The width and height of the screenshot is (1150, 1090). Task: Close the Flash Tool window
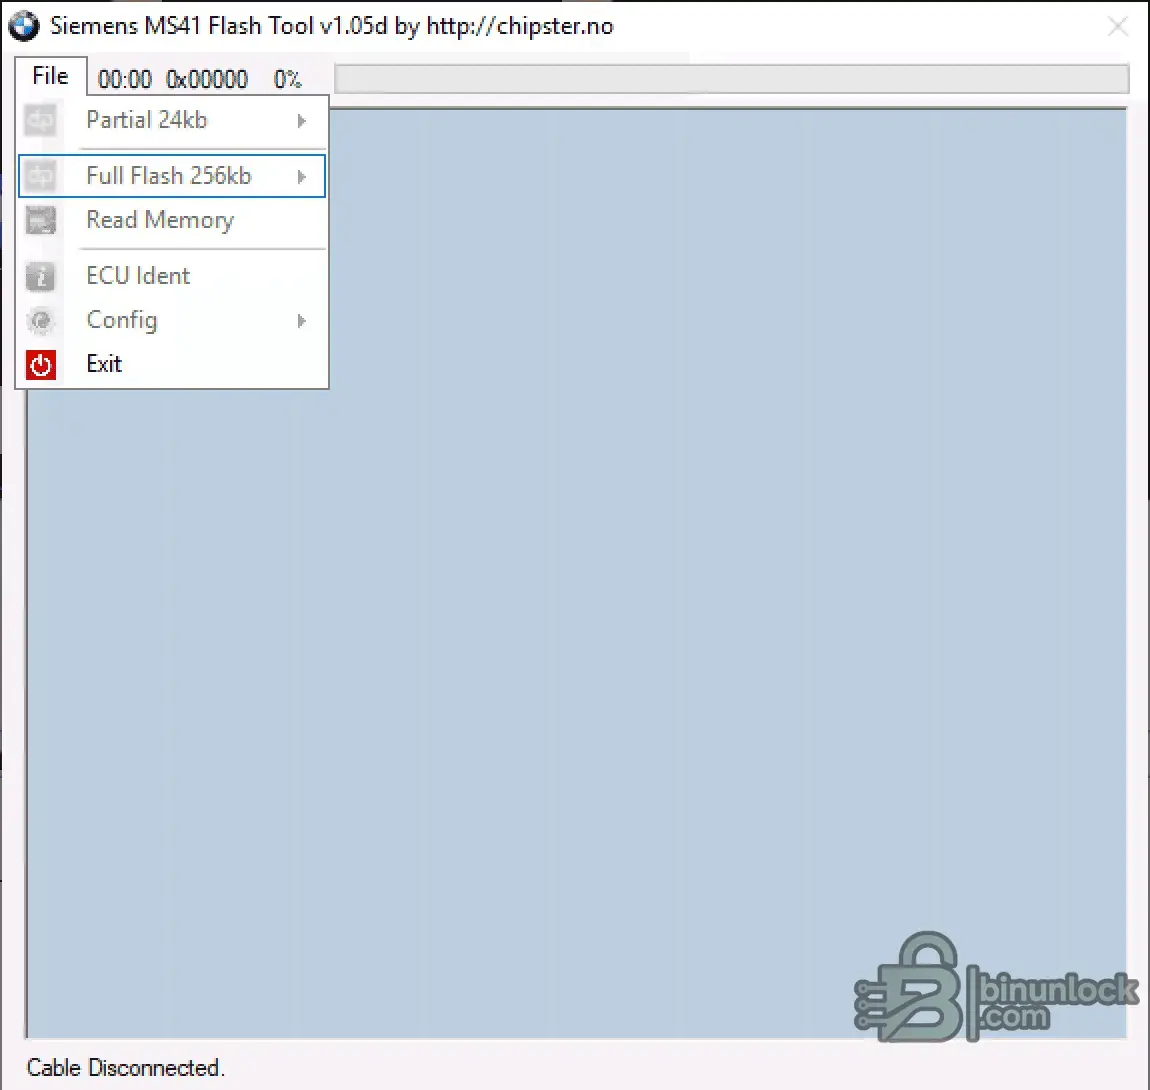coord(1118,26)
